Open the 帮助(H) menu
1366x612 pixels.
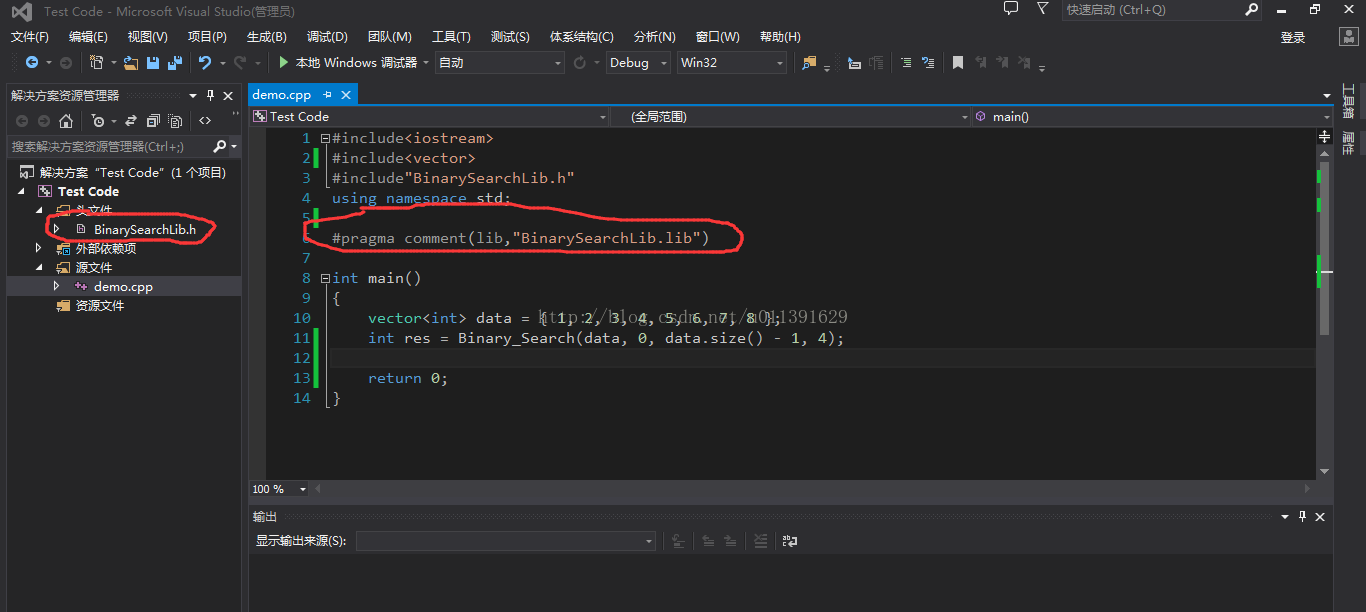[x=780, y=37]
